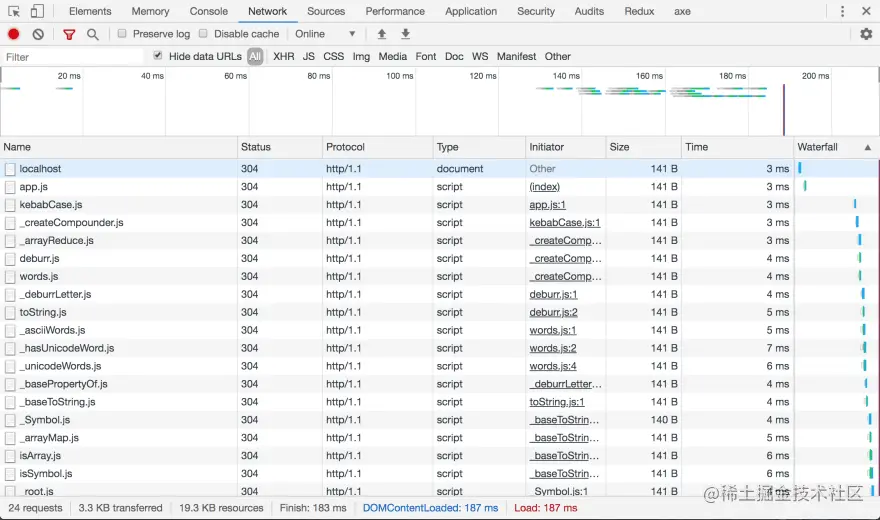Enable the Disable cache checkbox

pos(203,34)
